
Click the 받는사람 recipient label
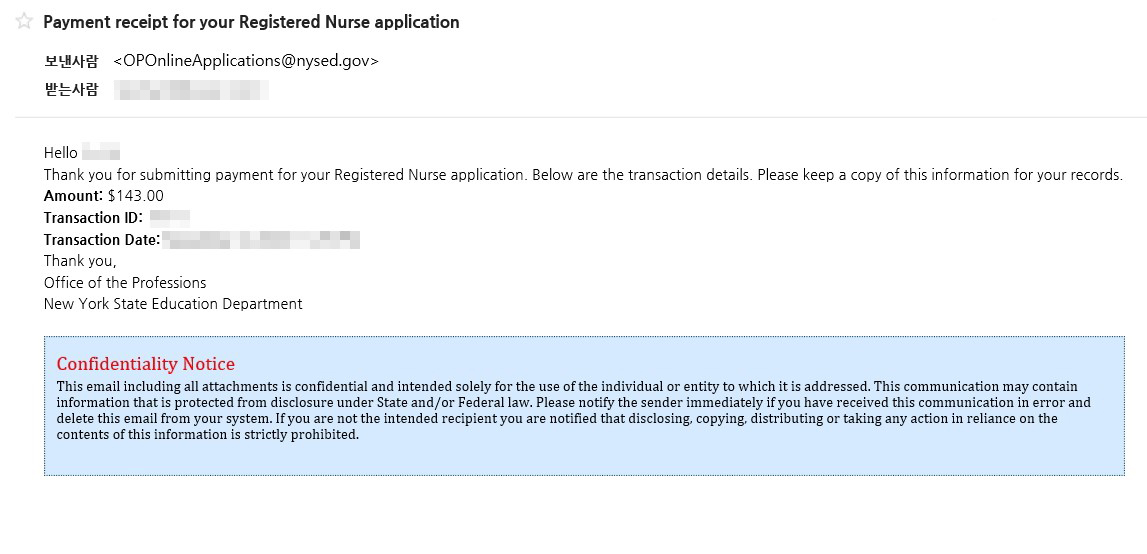point(71,91)
